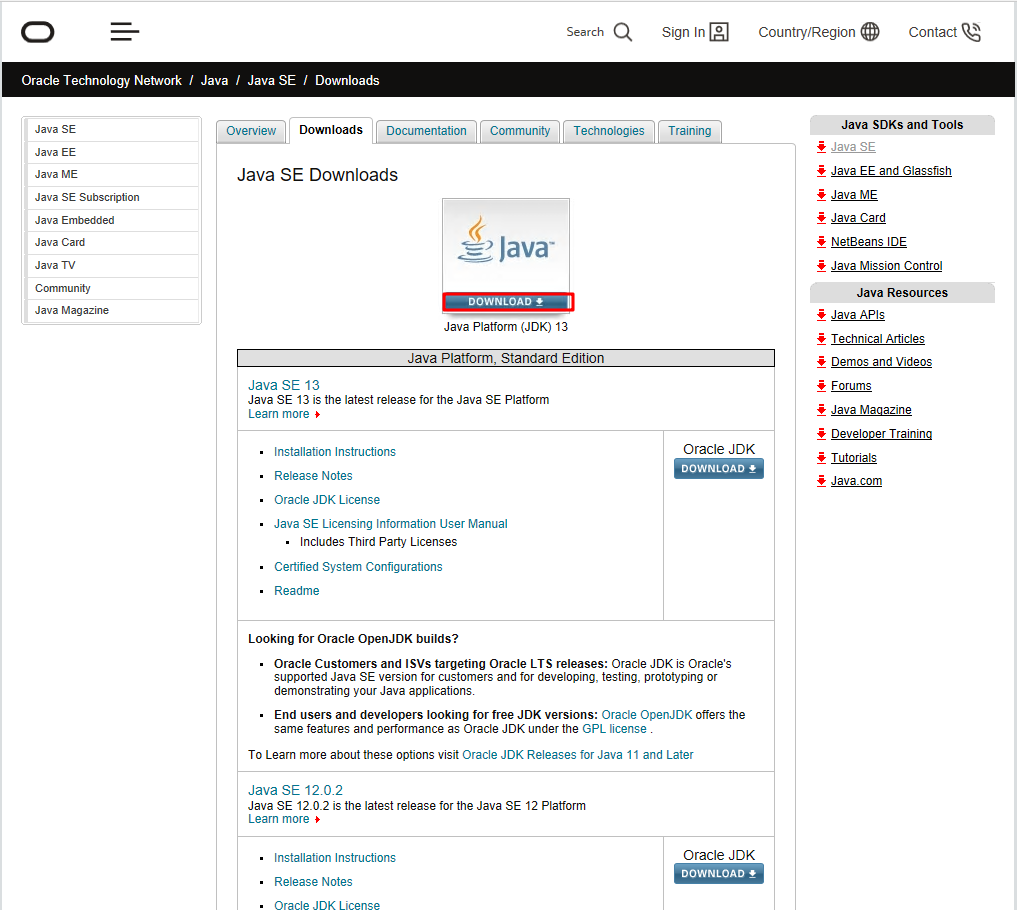1017x910 pixels.
Task: Click Oracle JDK Download for Java SE 13
Action: (x=719, y=468)
